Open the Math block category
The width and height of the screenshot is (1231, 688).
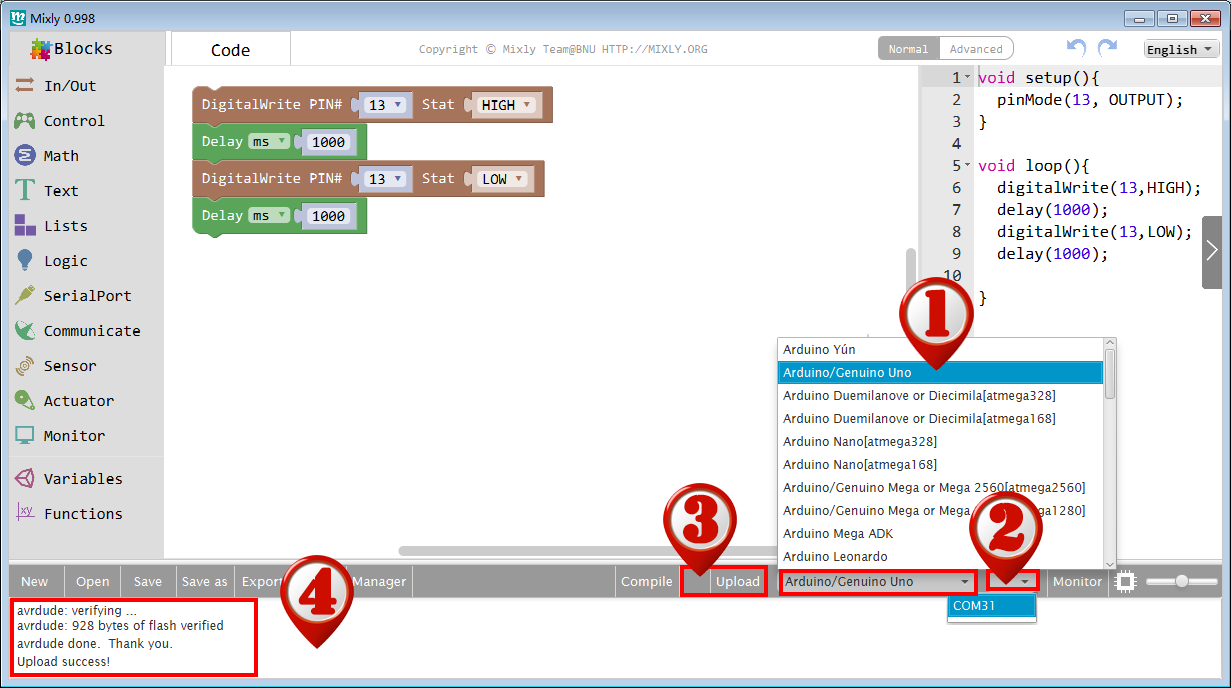pyautogui.click(x=61, y=156)
